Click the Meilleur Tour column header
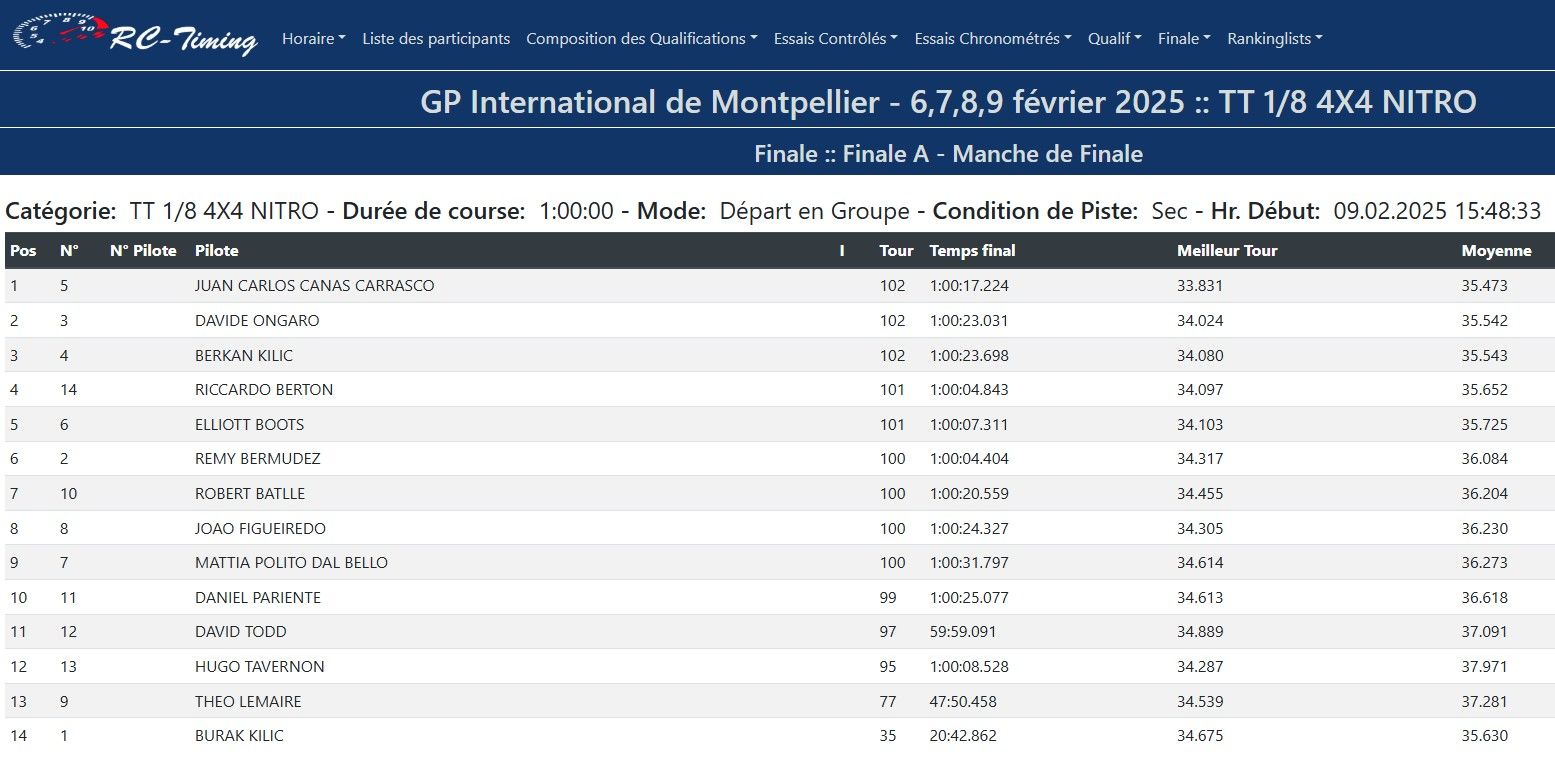This screenshot has height=767, width=1555. [1227, 251]
